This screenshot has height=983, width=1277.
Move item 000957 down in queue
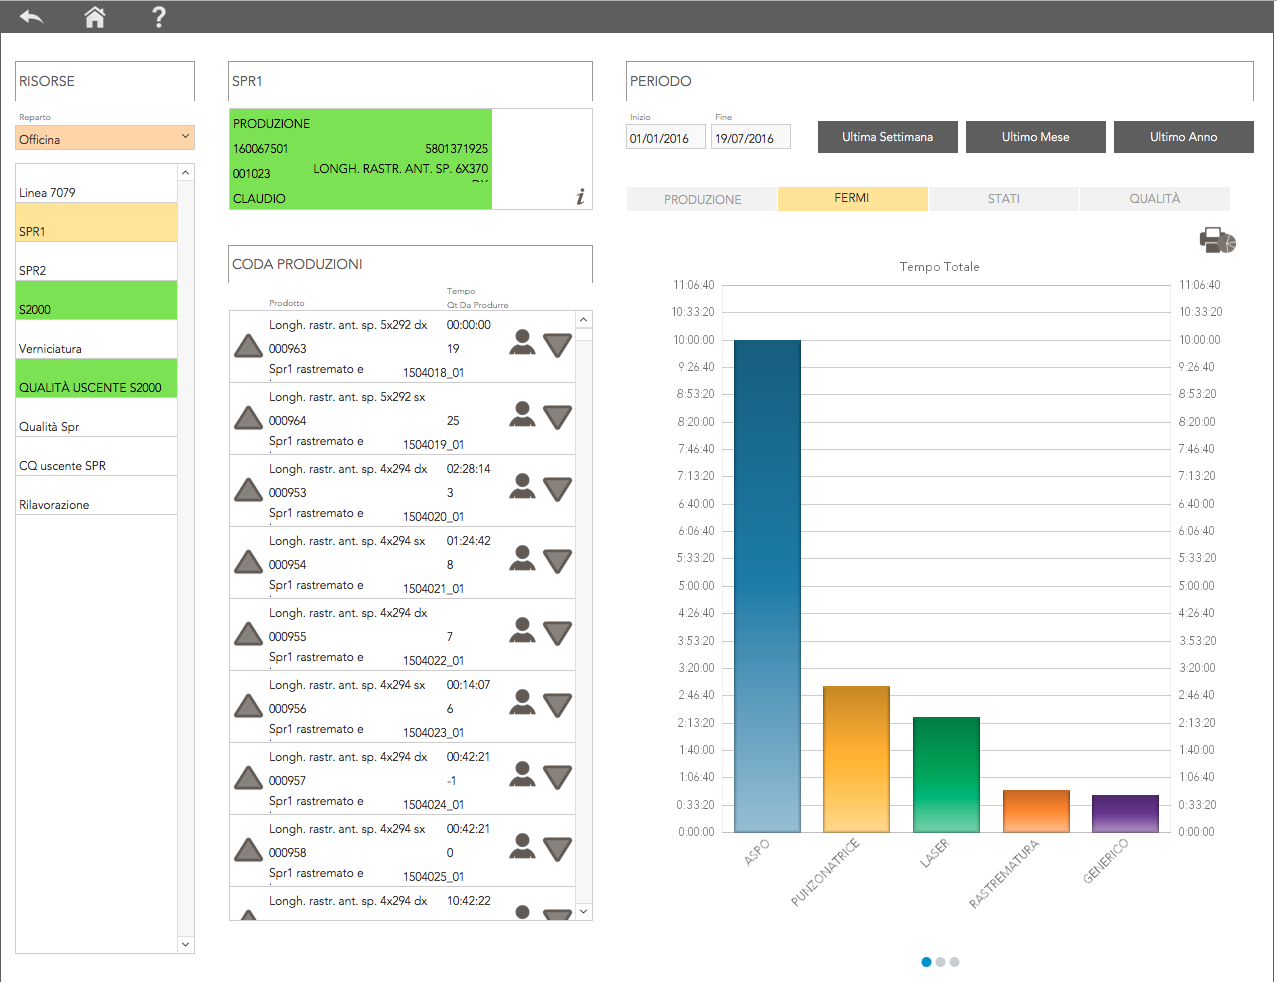557,777
